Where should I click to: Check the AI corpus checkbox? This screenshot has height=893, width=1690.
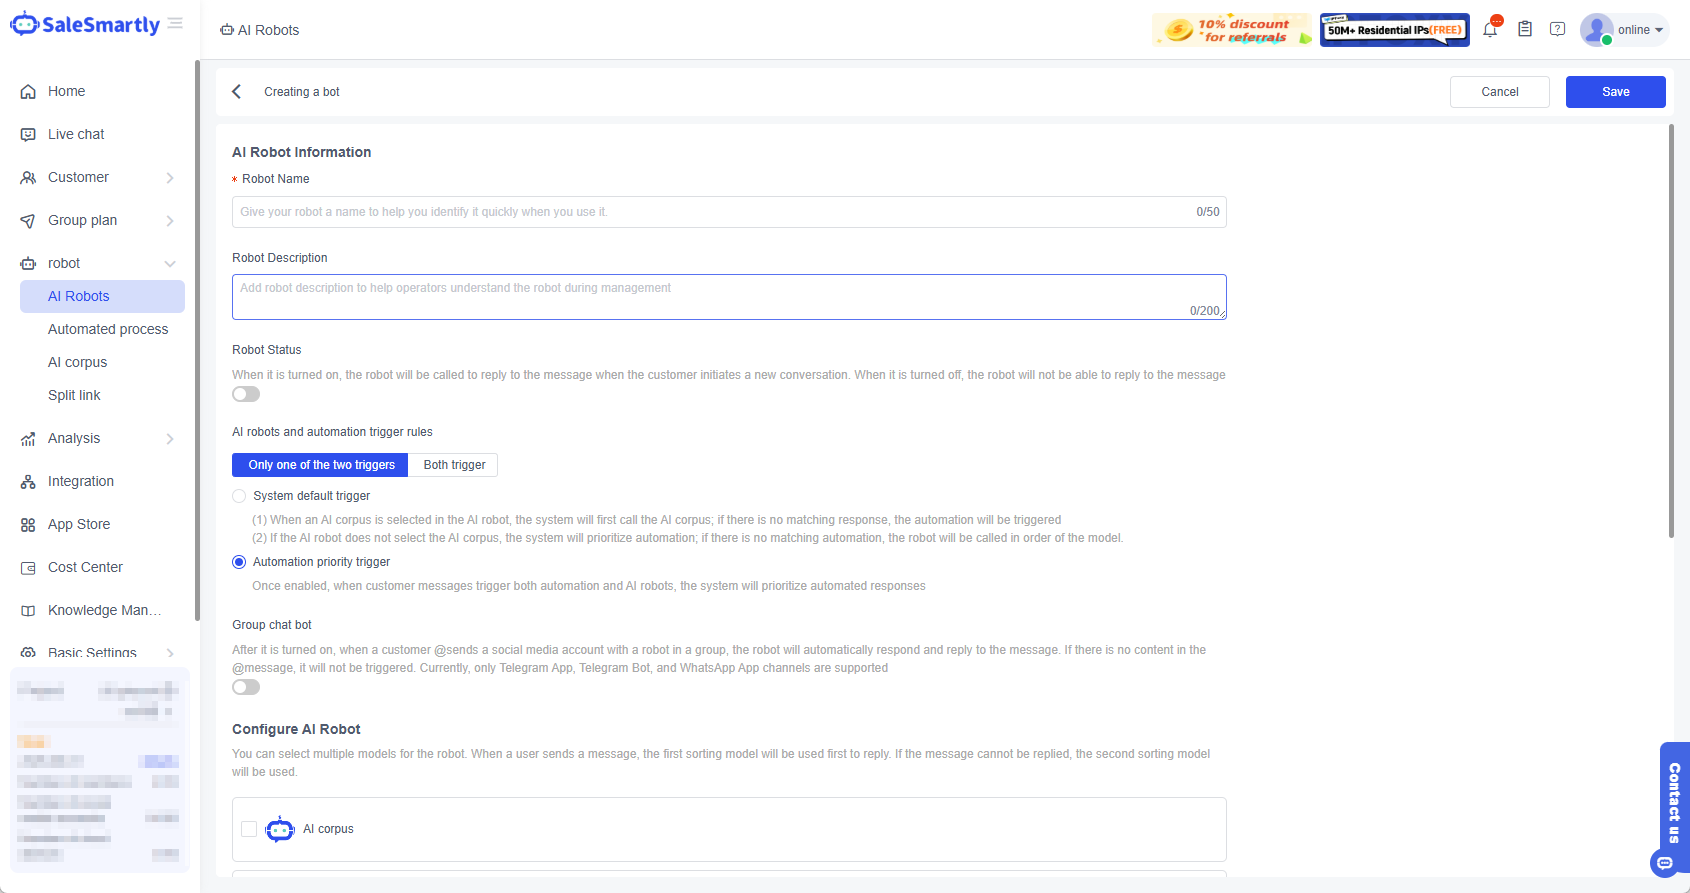point(249,829)
